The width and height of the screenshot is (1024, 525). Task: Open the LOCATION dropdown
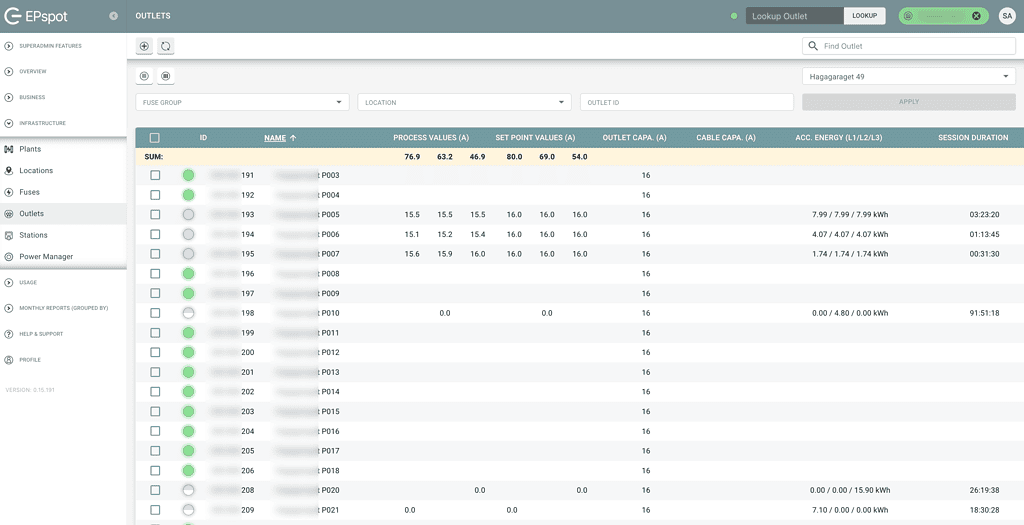pyautogui.click(x=464, y=102)
